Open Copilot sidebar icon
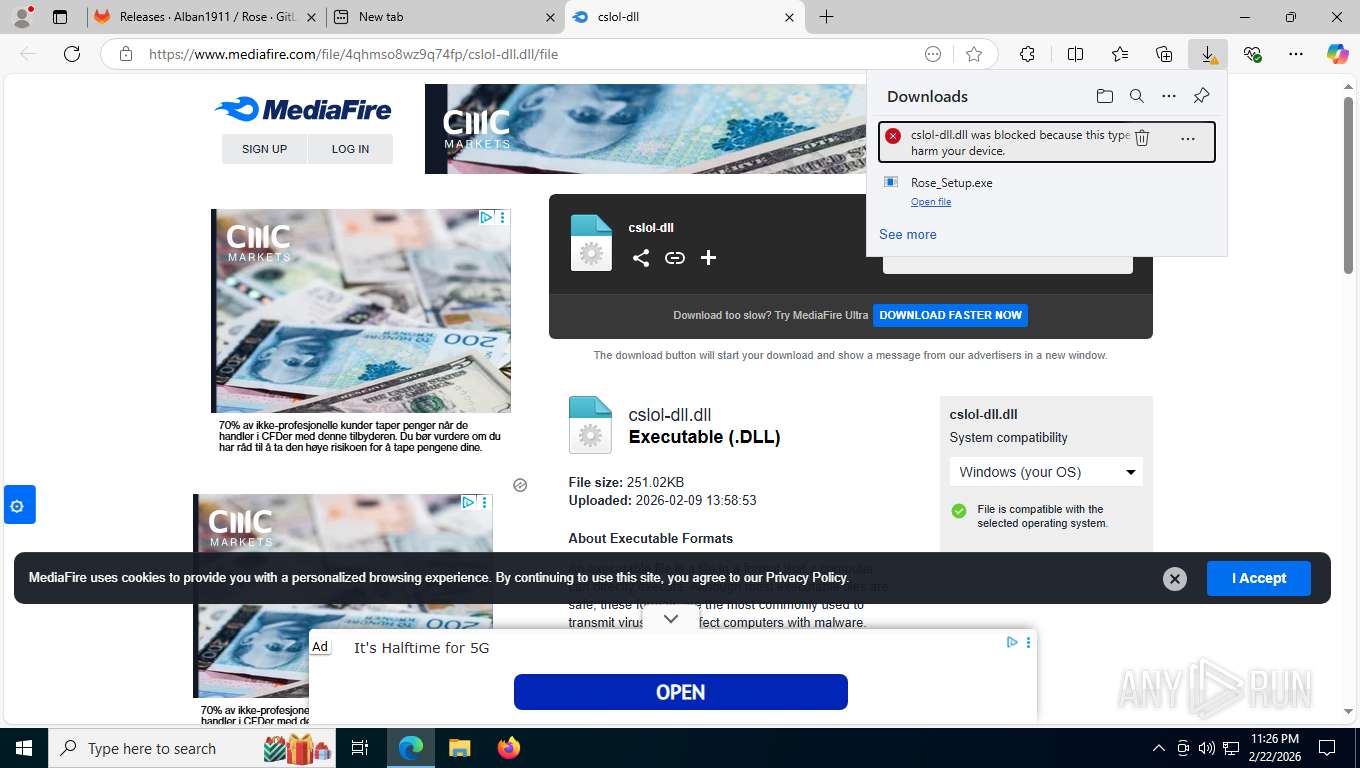This screenshot has width=1360, height=768. click(1337, 54)
